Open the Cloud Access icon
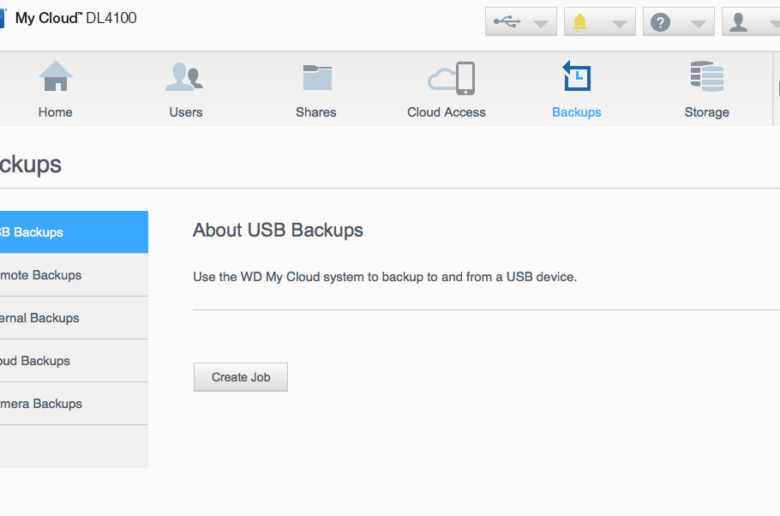 click(x=451, y=78)
